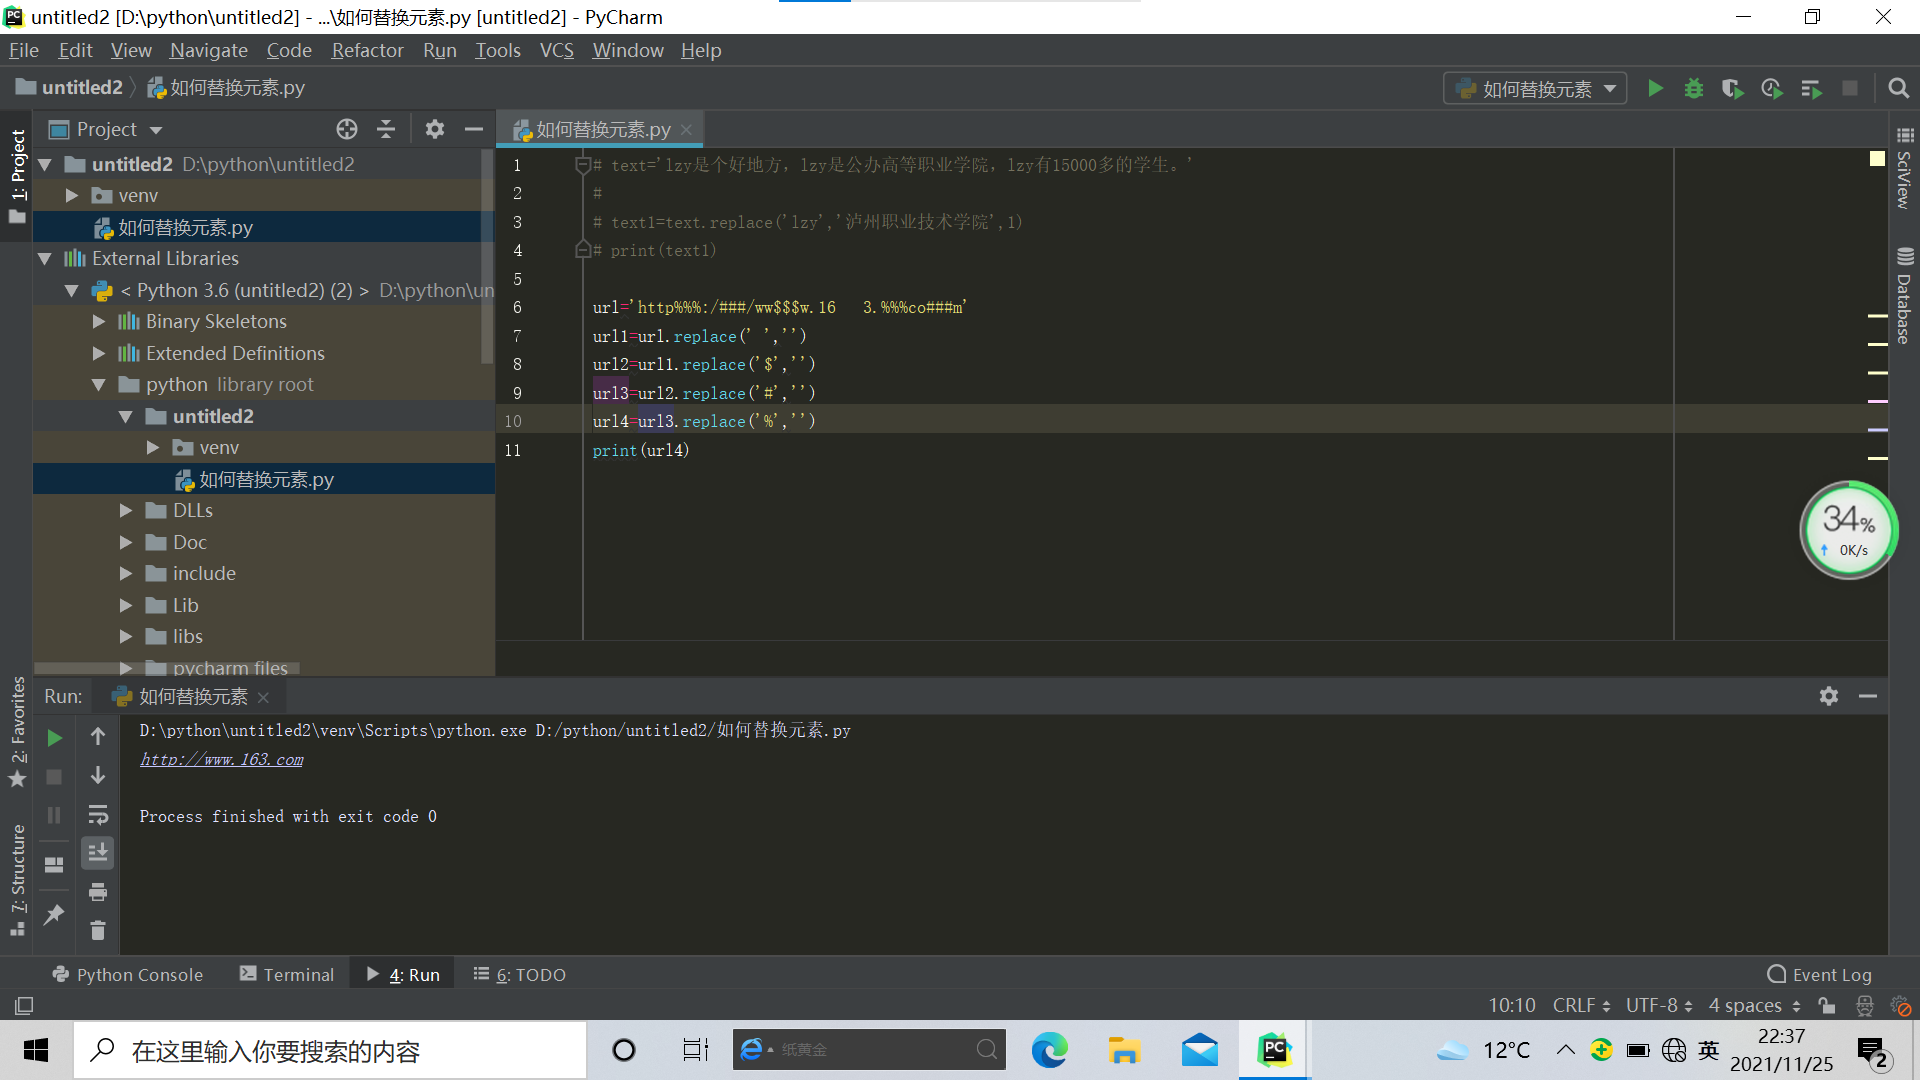1920x1080 pixels.
Task: Click the print icon in the Run panel
Action: pos(98,891)
